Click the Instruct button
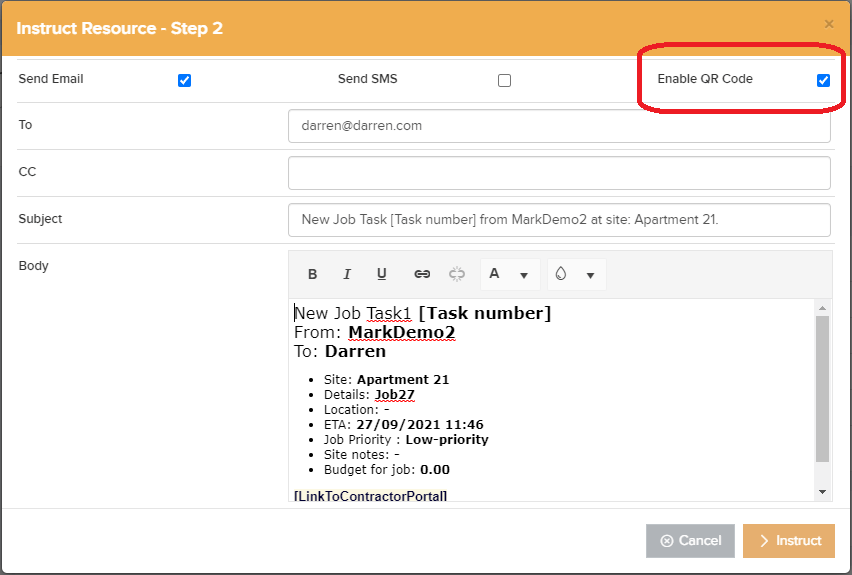The width and height of the screenshot is (852, 575). [x=789, y=541]
